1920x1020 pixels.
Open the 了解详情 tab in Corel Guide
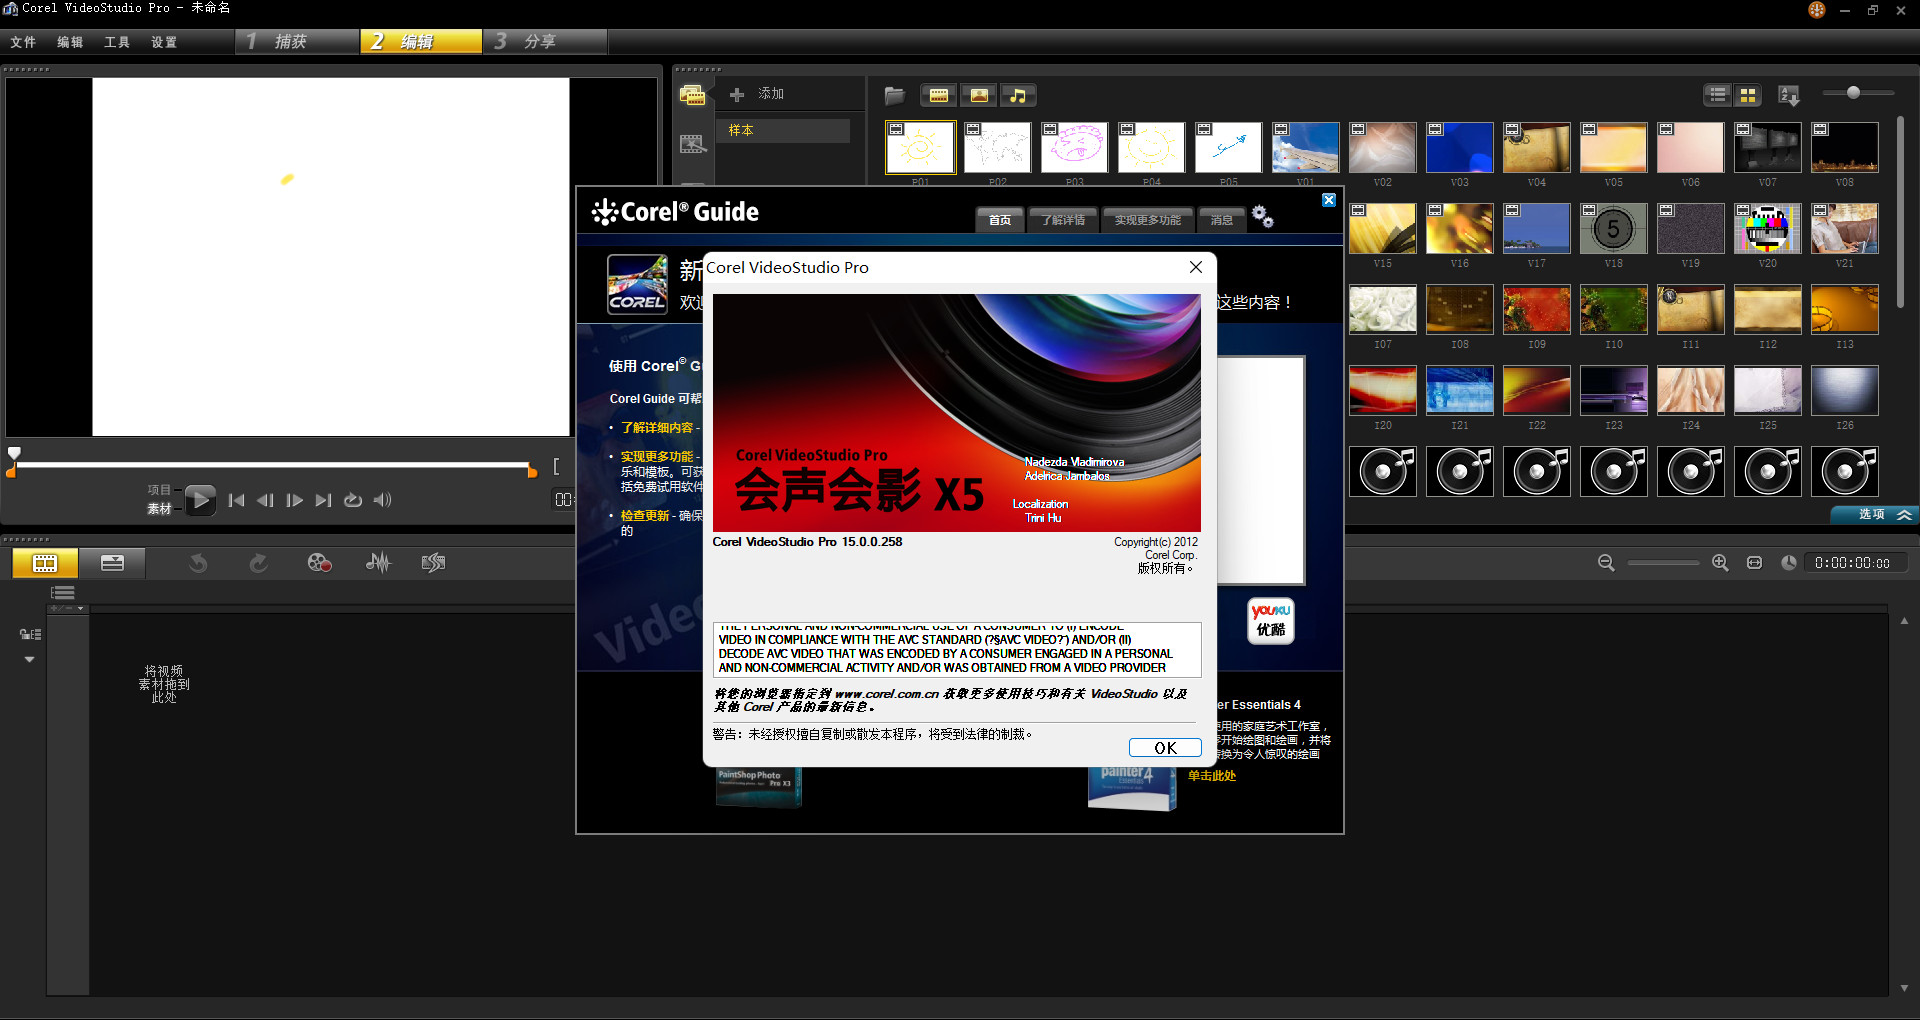1063,220
